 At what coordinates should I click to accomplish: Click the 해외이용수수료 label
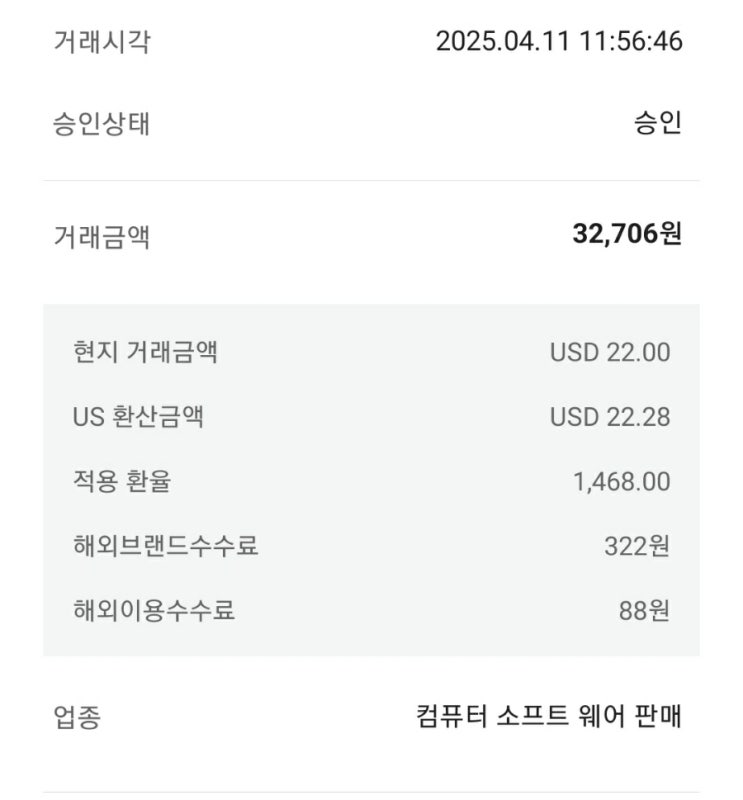(154, 610)
